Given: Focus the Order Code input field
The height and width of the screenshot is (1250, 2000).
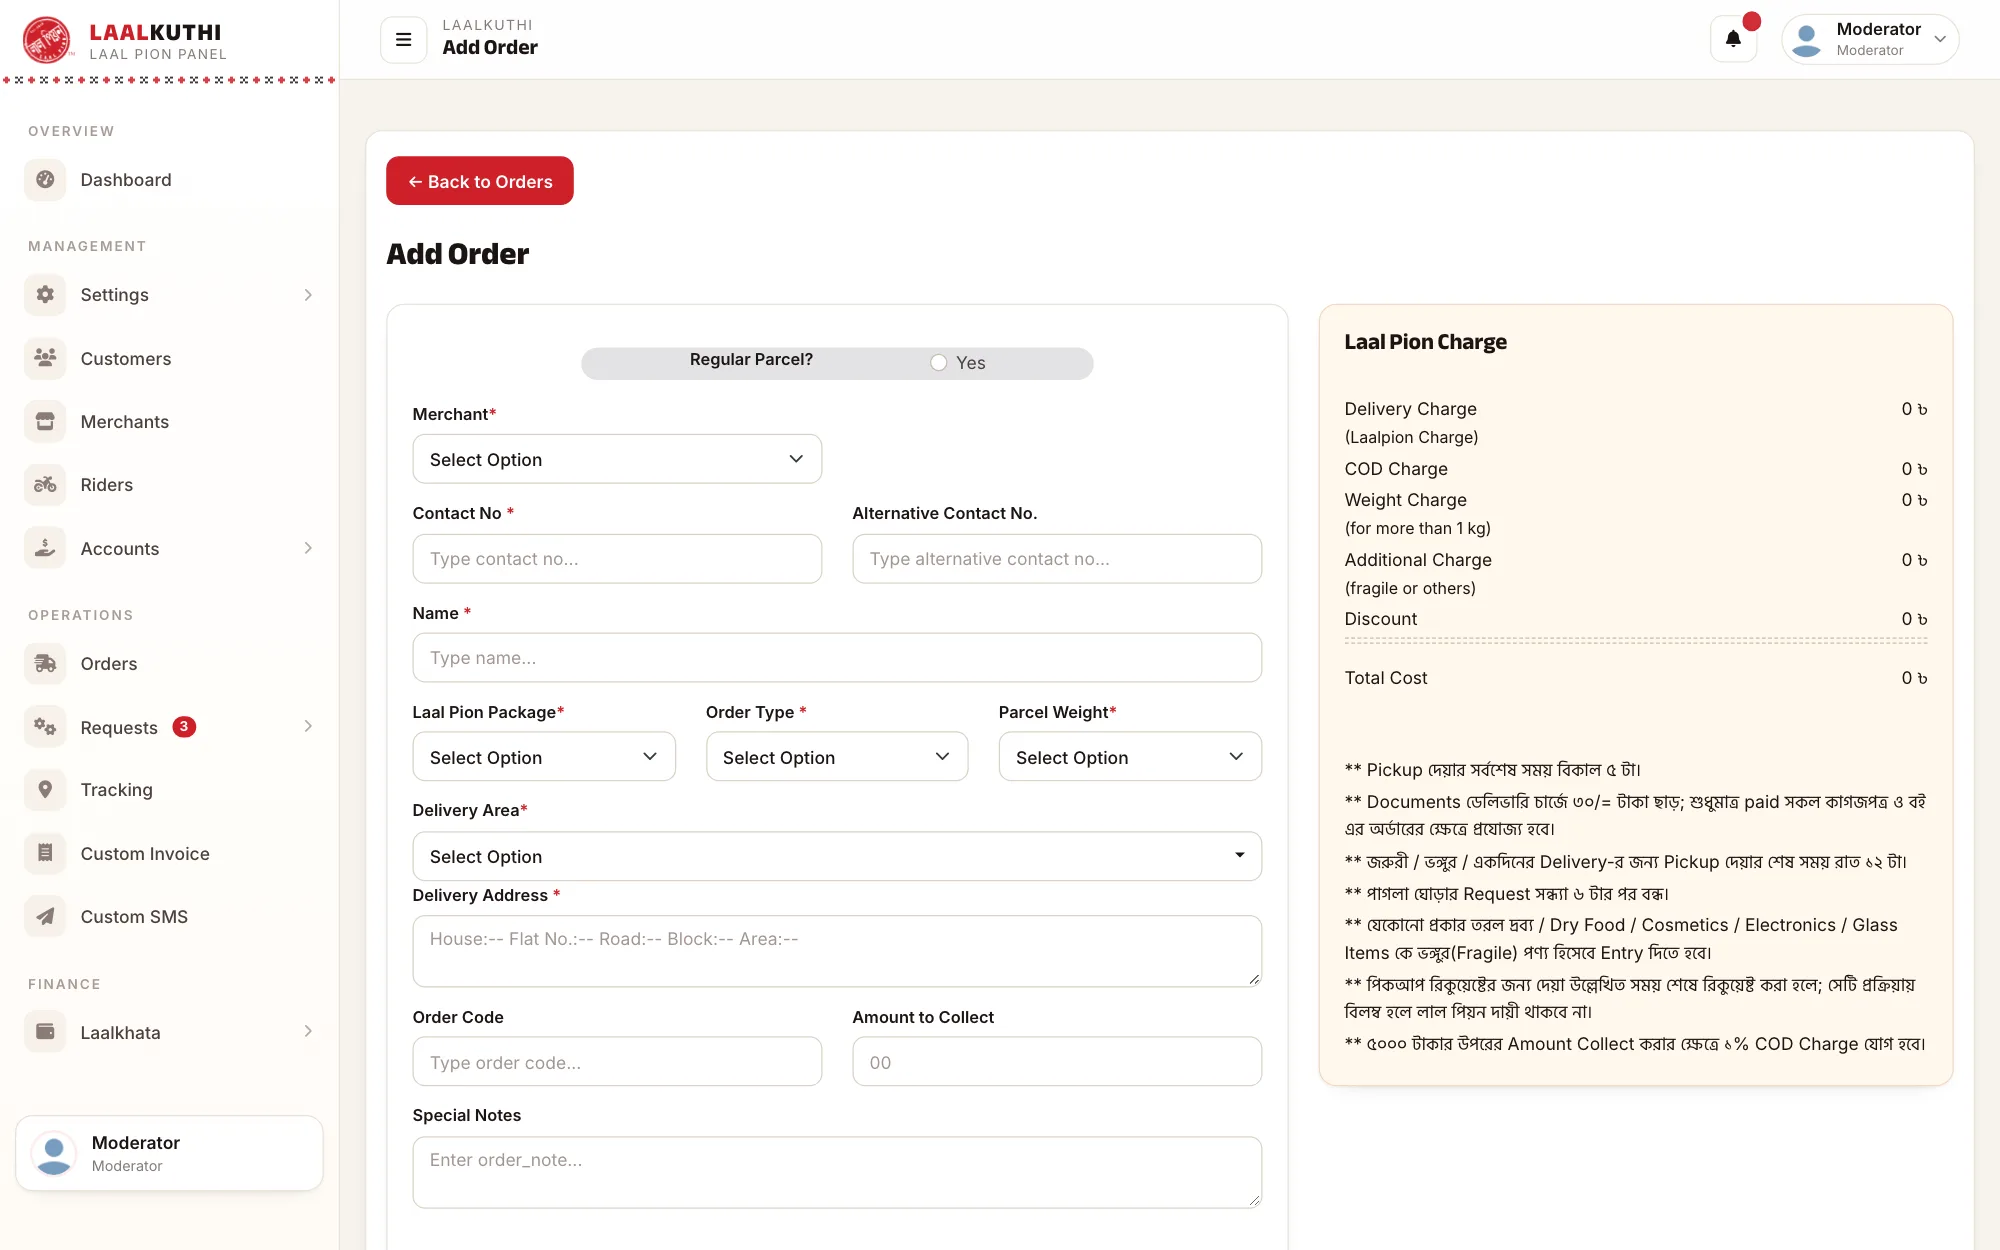Looking at the screenshot, I should [x=617, y=1062].
